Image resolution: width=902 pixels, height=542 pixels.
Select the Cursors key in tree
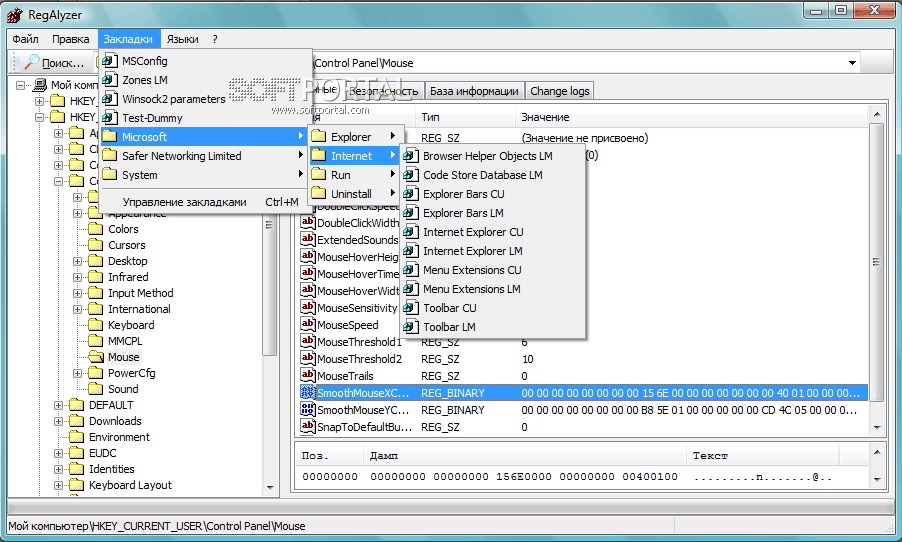[x=127, y=245]
